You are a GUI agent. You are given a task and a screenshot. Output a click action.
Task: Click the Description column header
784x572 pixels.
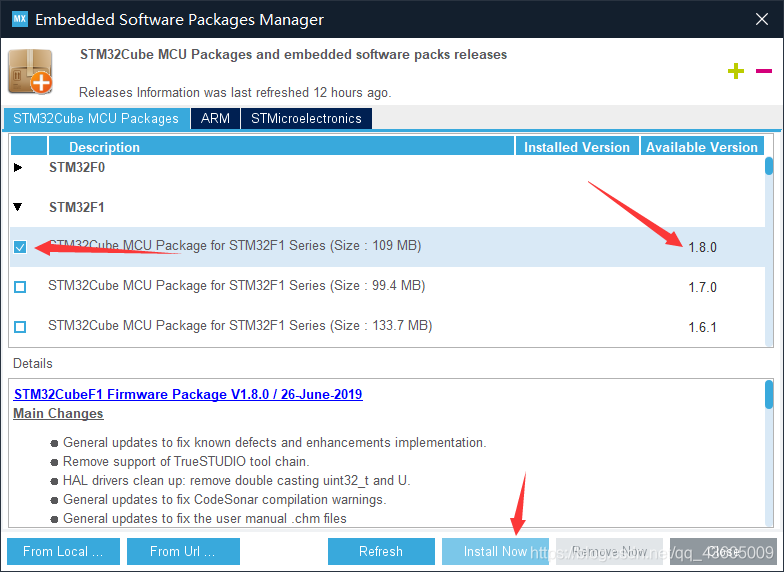(x=281, y=147)
